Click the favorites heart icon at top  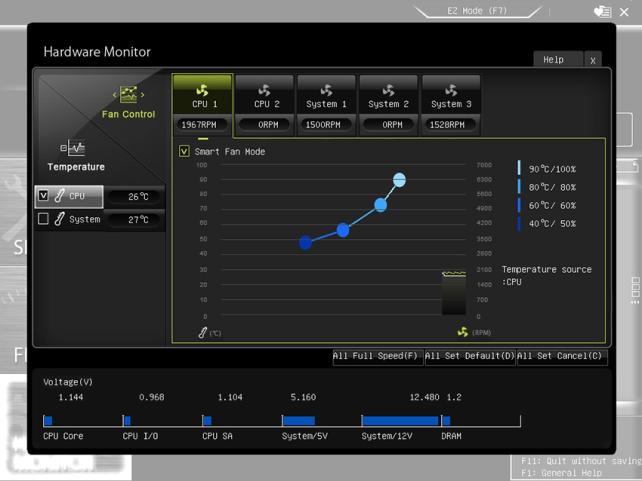(x=602, y=11)
